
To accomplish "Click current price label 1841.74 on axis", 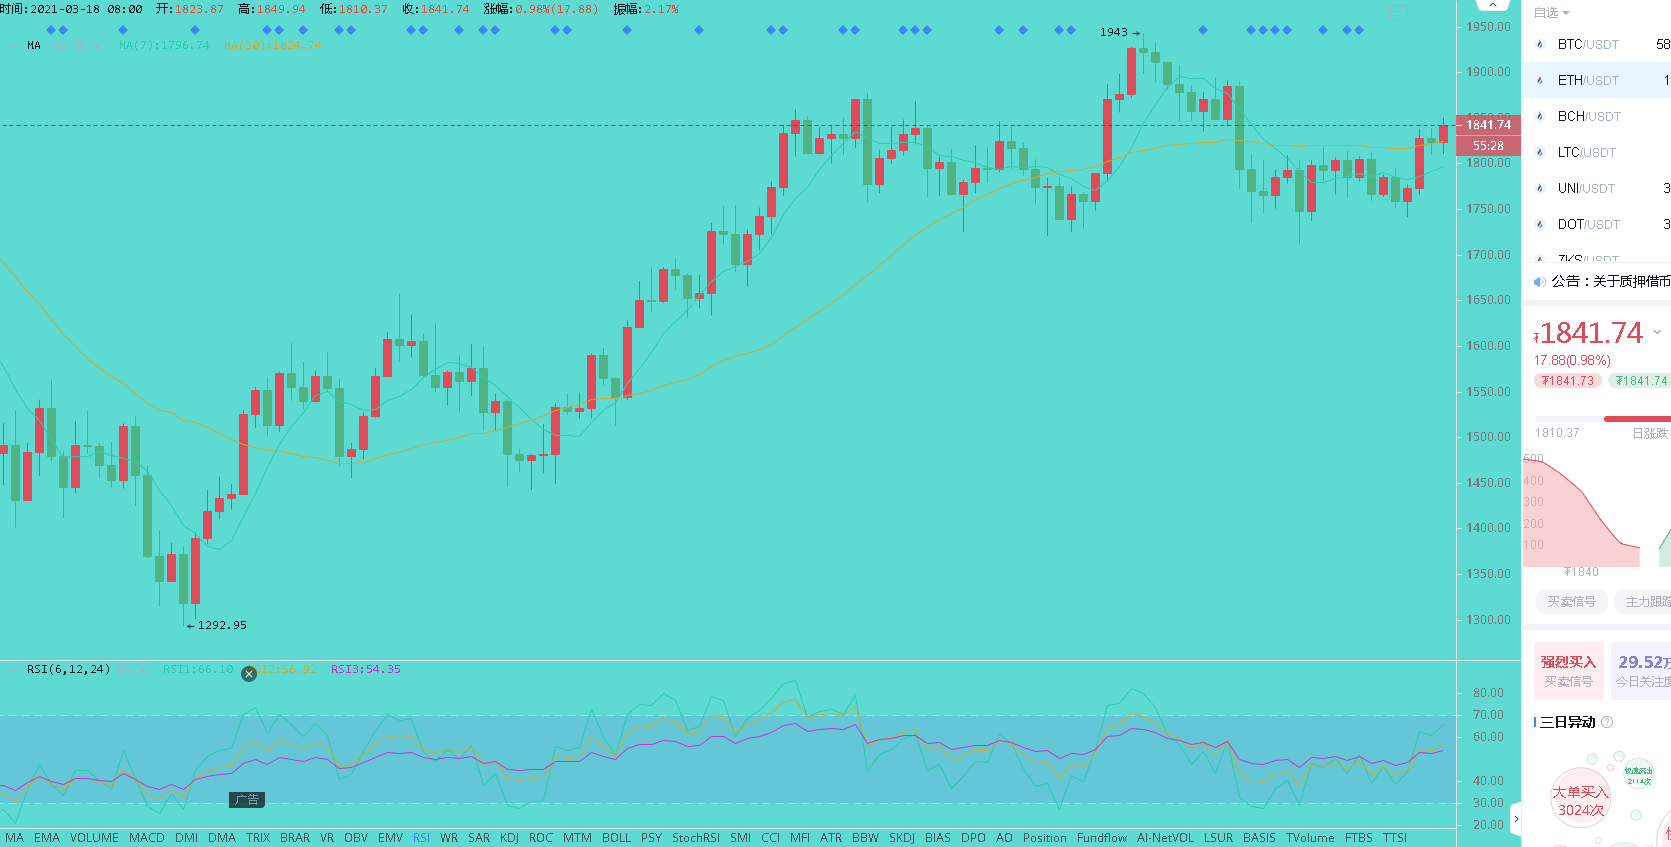I will click(x=1488, y=125).
